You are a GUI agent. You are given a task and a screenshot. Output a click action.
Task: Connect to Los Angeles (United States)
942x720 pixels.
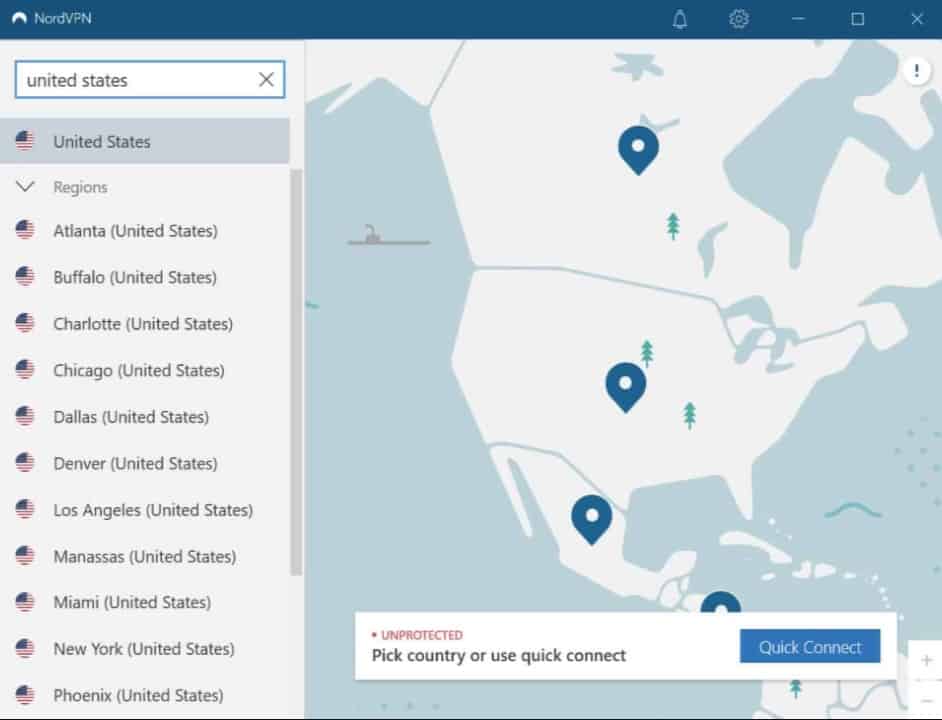[x=145, y=510]
